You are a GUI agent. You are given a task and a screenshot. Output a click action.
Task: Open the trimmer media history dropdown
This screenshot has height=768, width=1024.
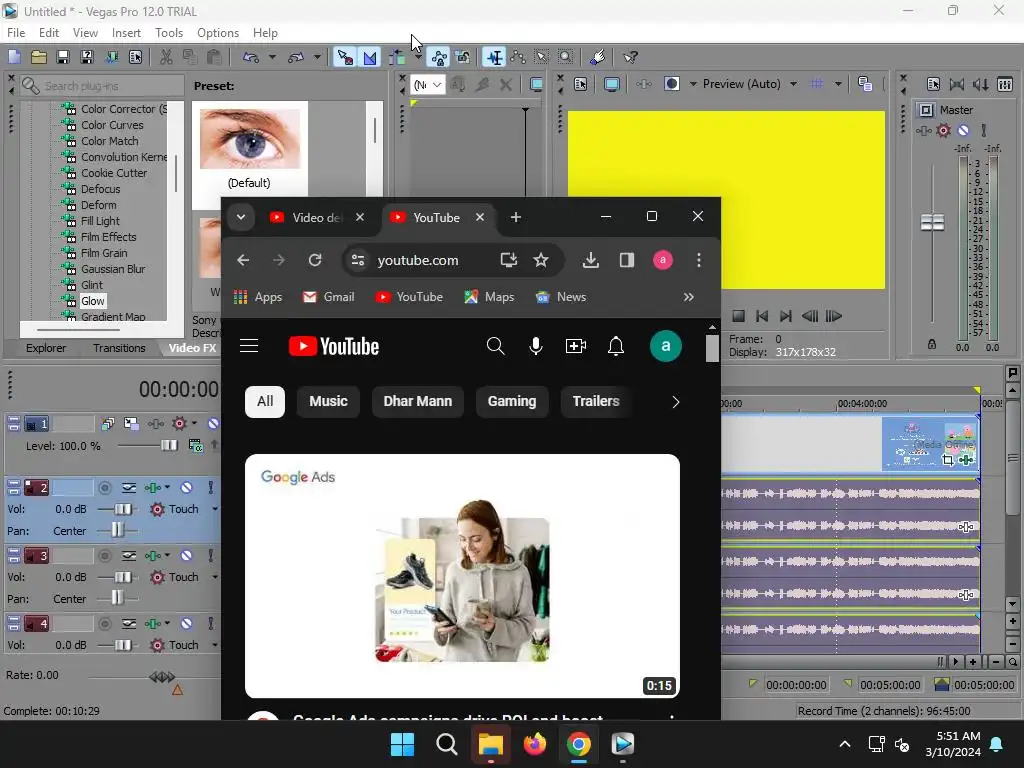(428, 85)
